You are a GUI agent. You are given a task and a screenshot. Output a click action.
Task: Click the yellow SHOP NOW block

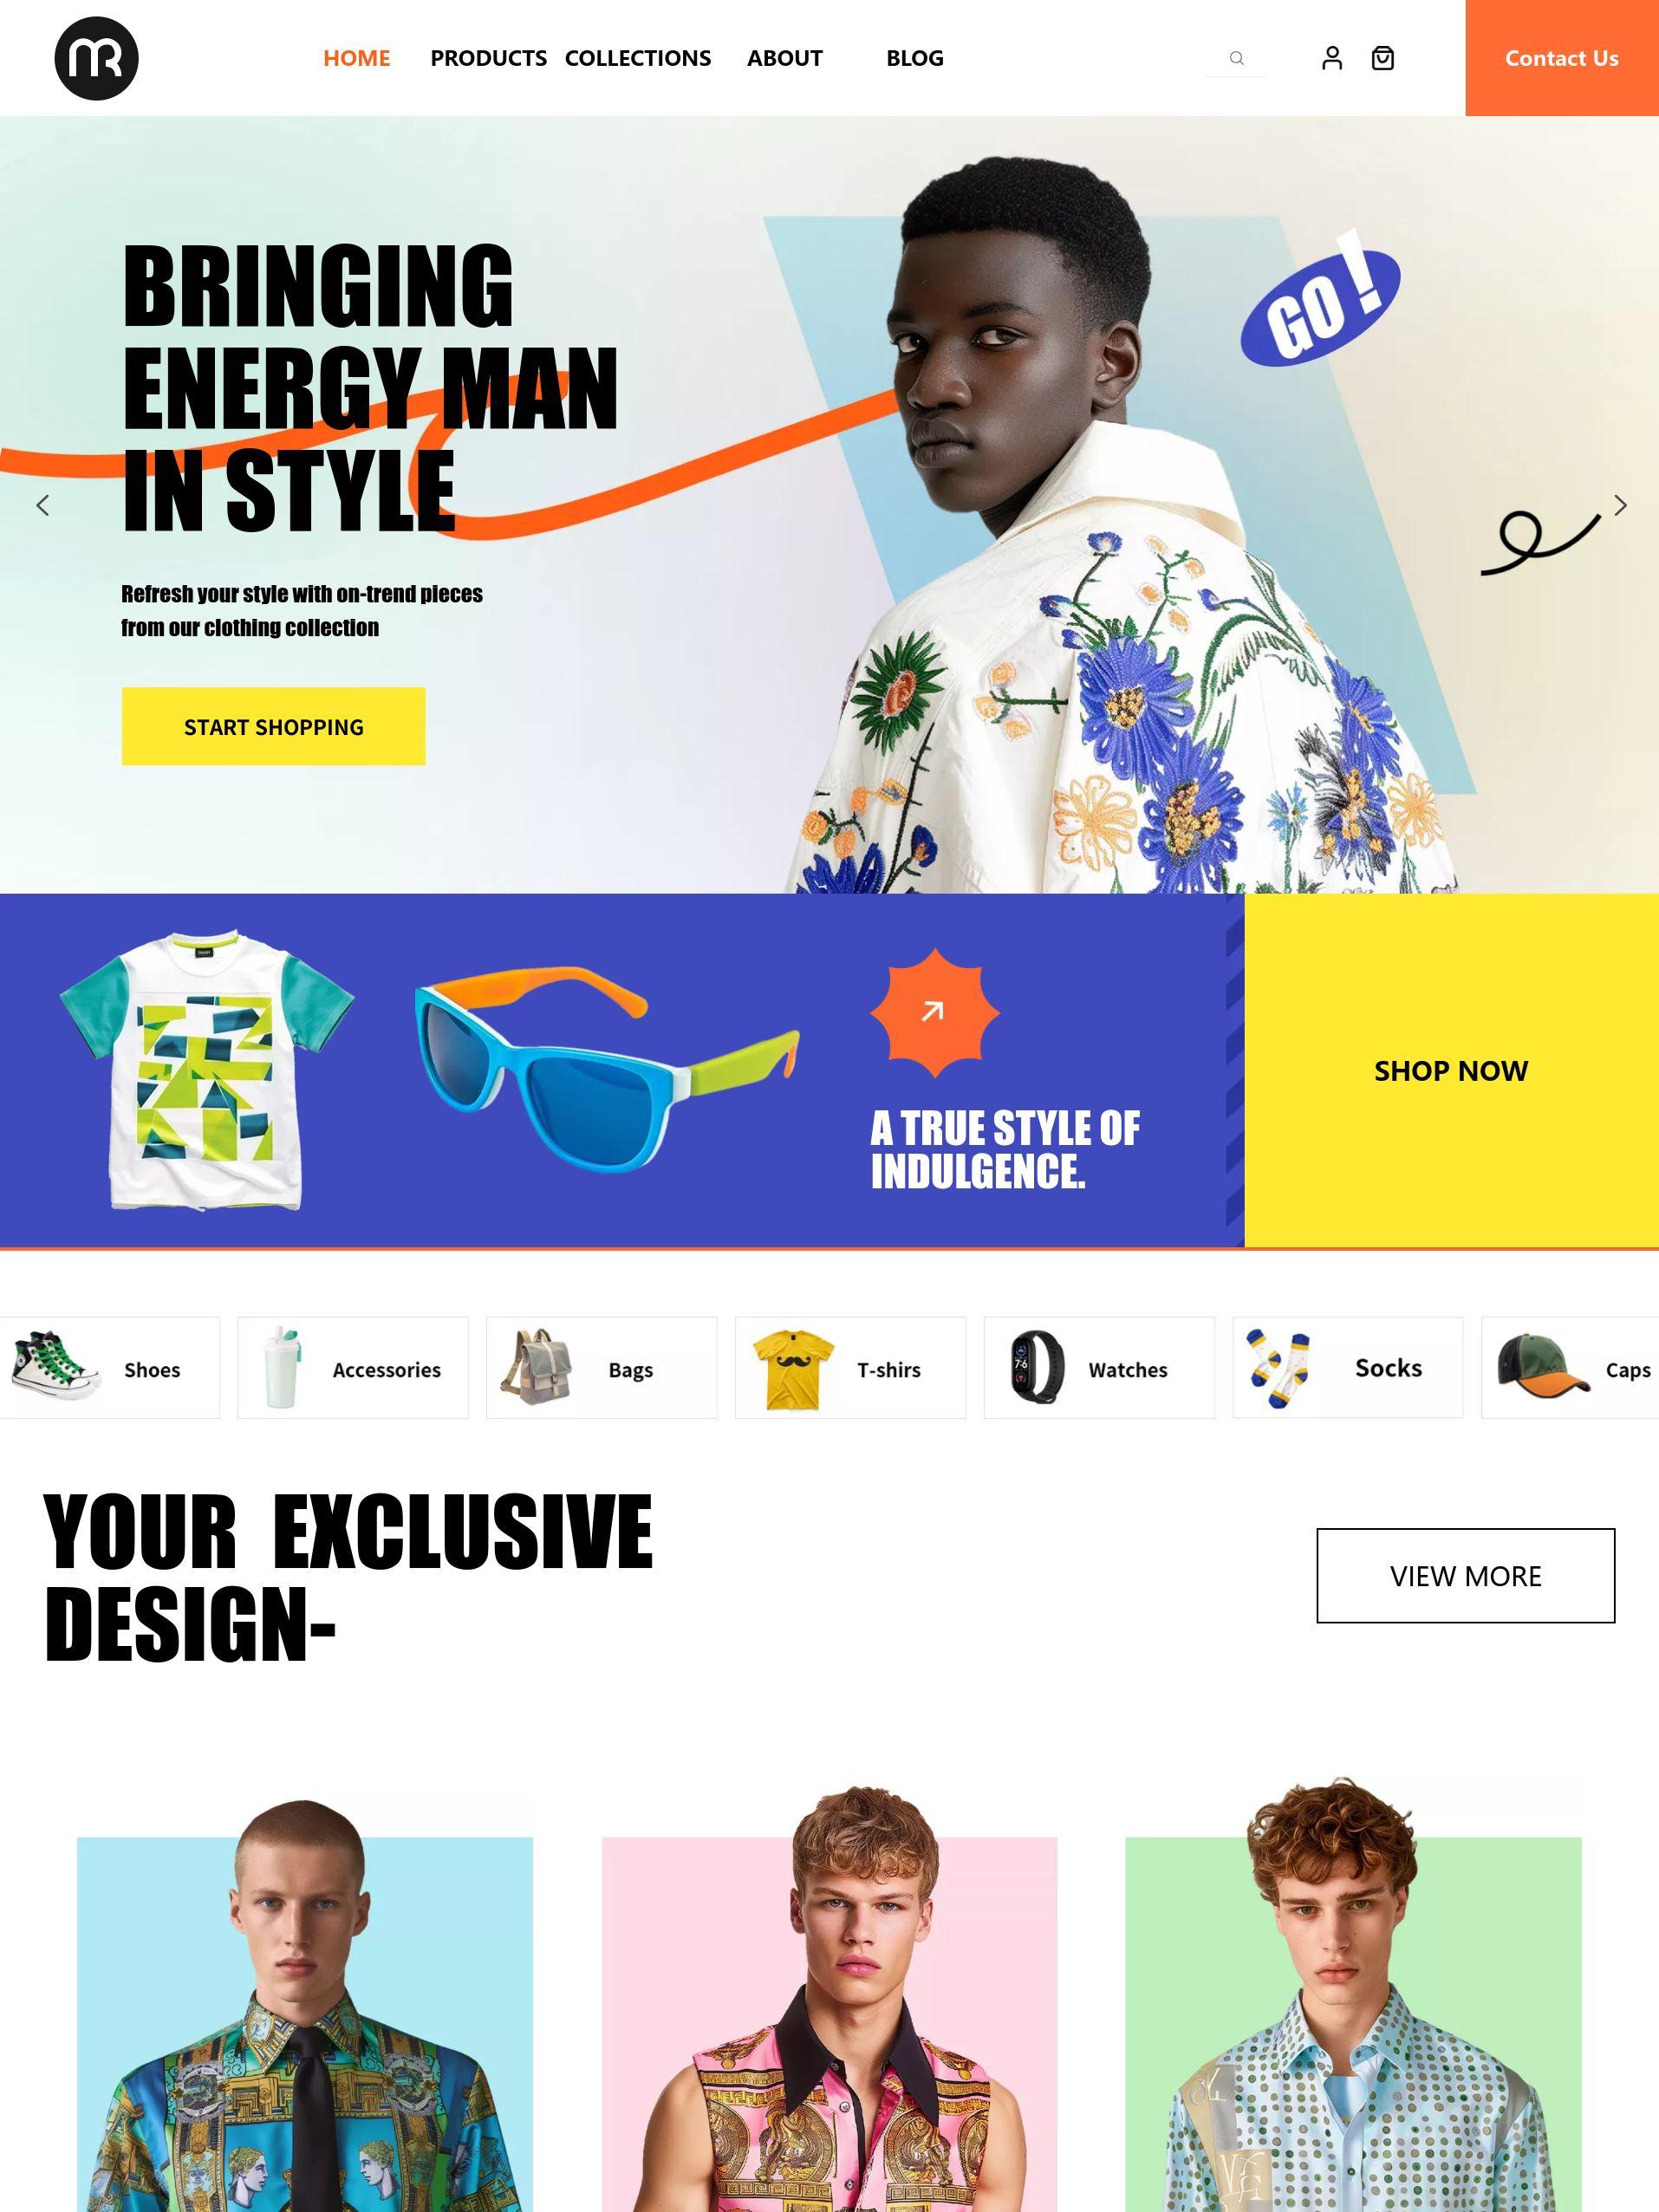[1451, 1070]
